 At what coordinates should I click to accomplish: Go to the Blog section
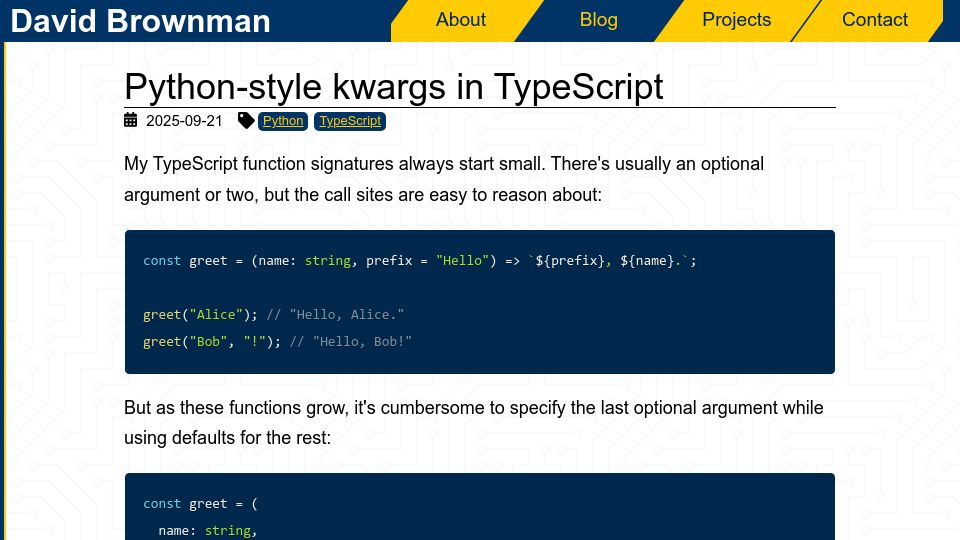(x=598, y=20)
